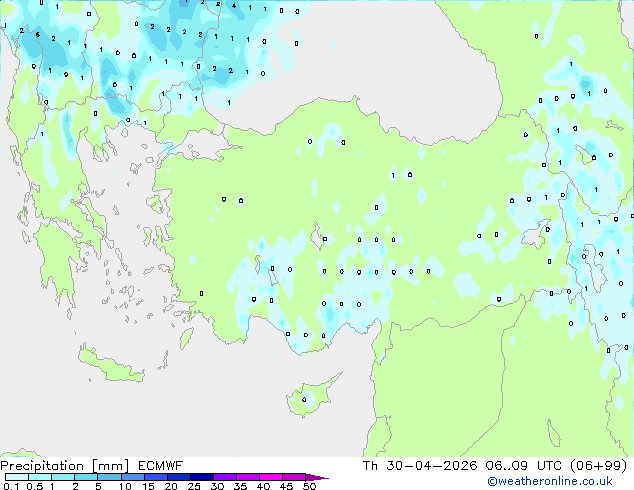Click the legend label '25'
Image resolution: width=634 pixels, height=490 pixels.
[194, 486]
